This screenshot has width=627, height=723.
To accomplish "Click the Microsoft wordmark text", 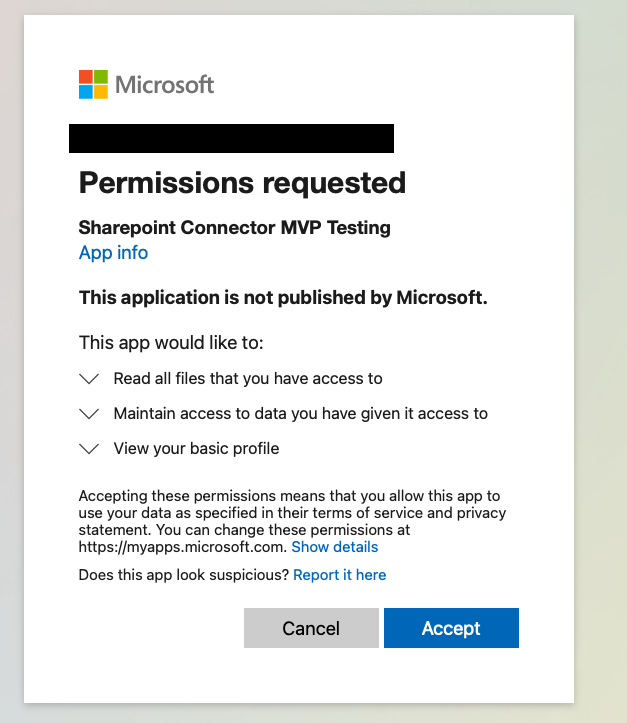I will [x=165, y=84].
